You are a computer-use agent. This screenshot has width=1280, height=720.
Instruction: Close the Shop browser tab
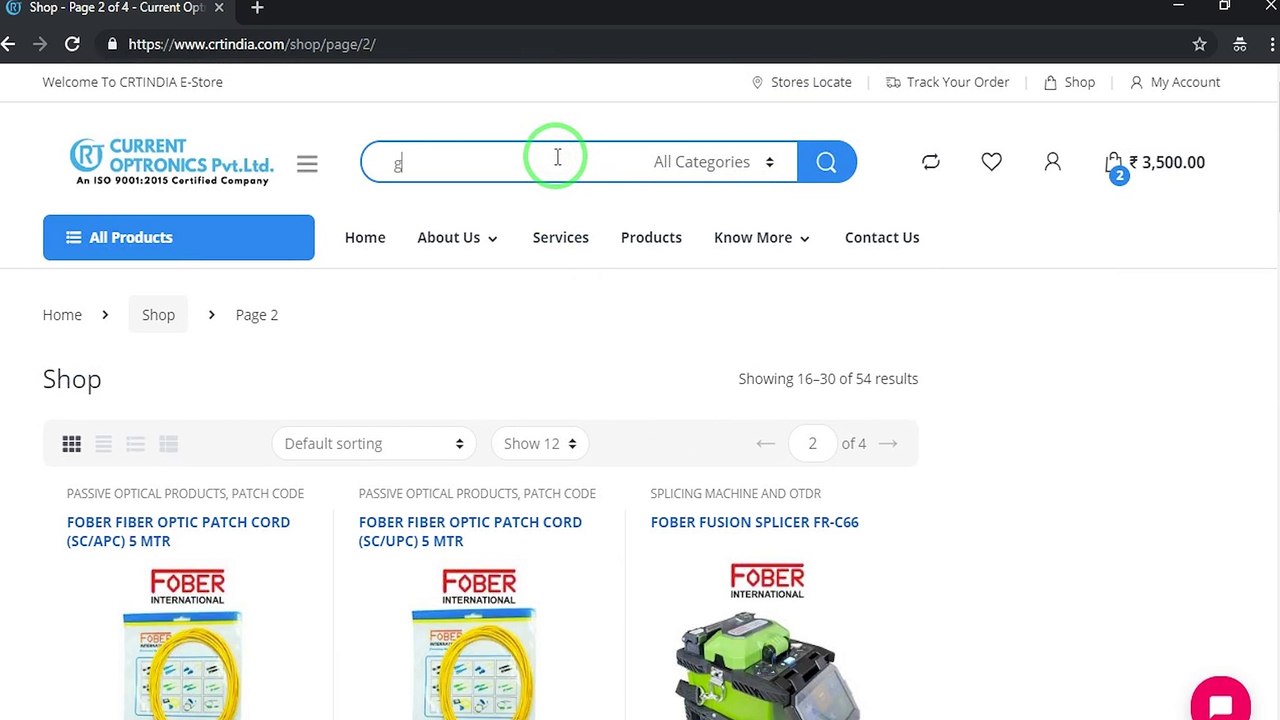(219, 8)
